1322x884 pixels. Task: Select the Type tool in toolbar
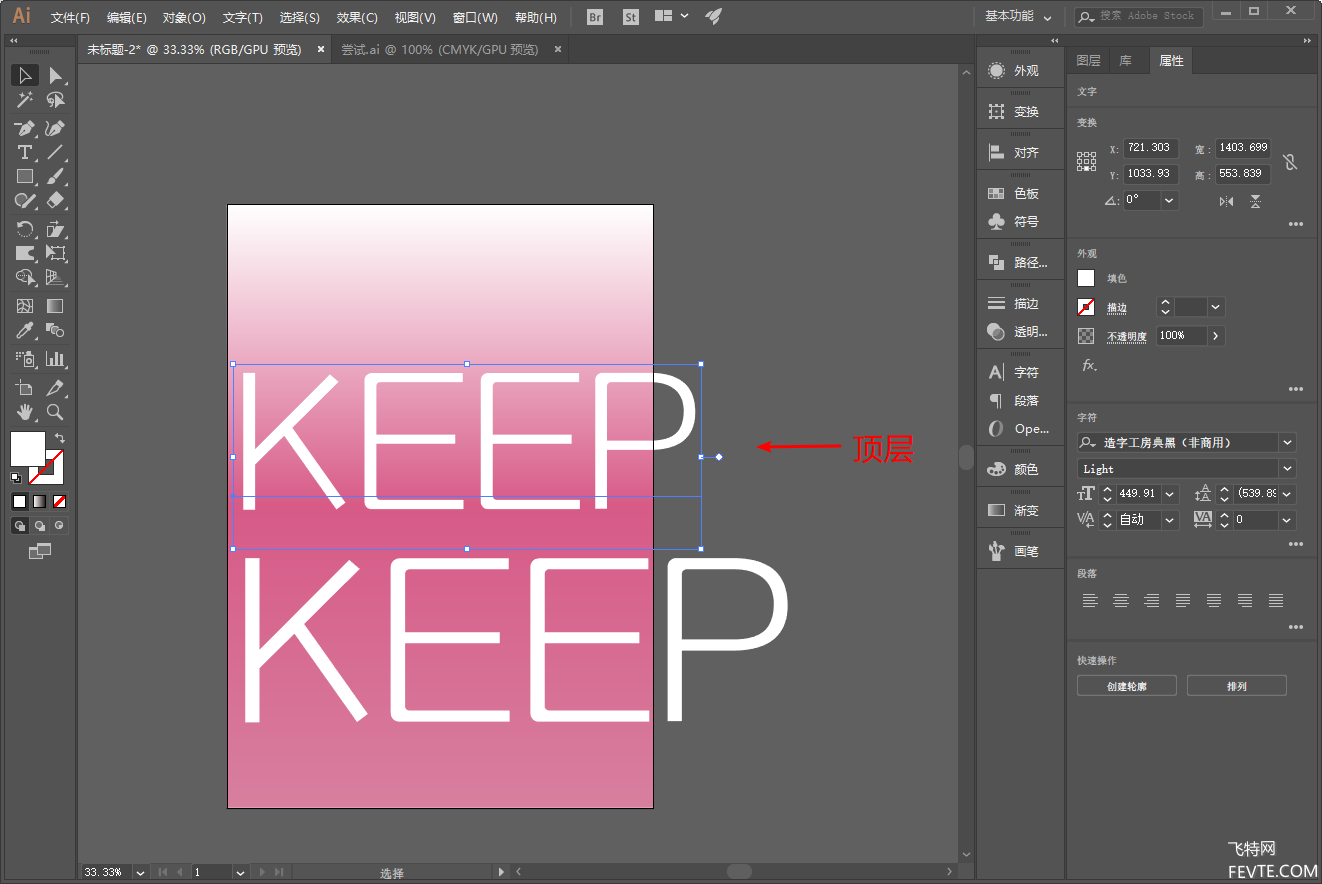(x=25, y=152)
